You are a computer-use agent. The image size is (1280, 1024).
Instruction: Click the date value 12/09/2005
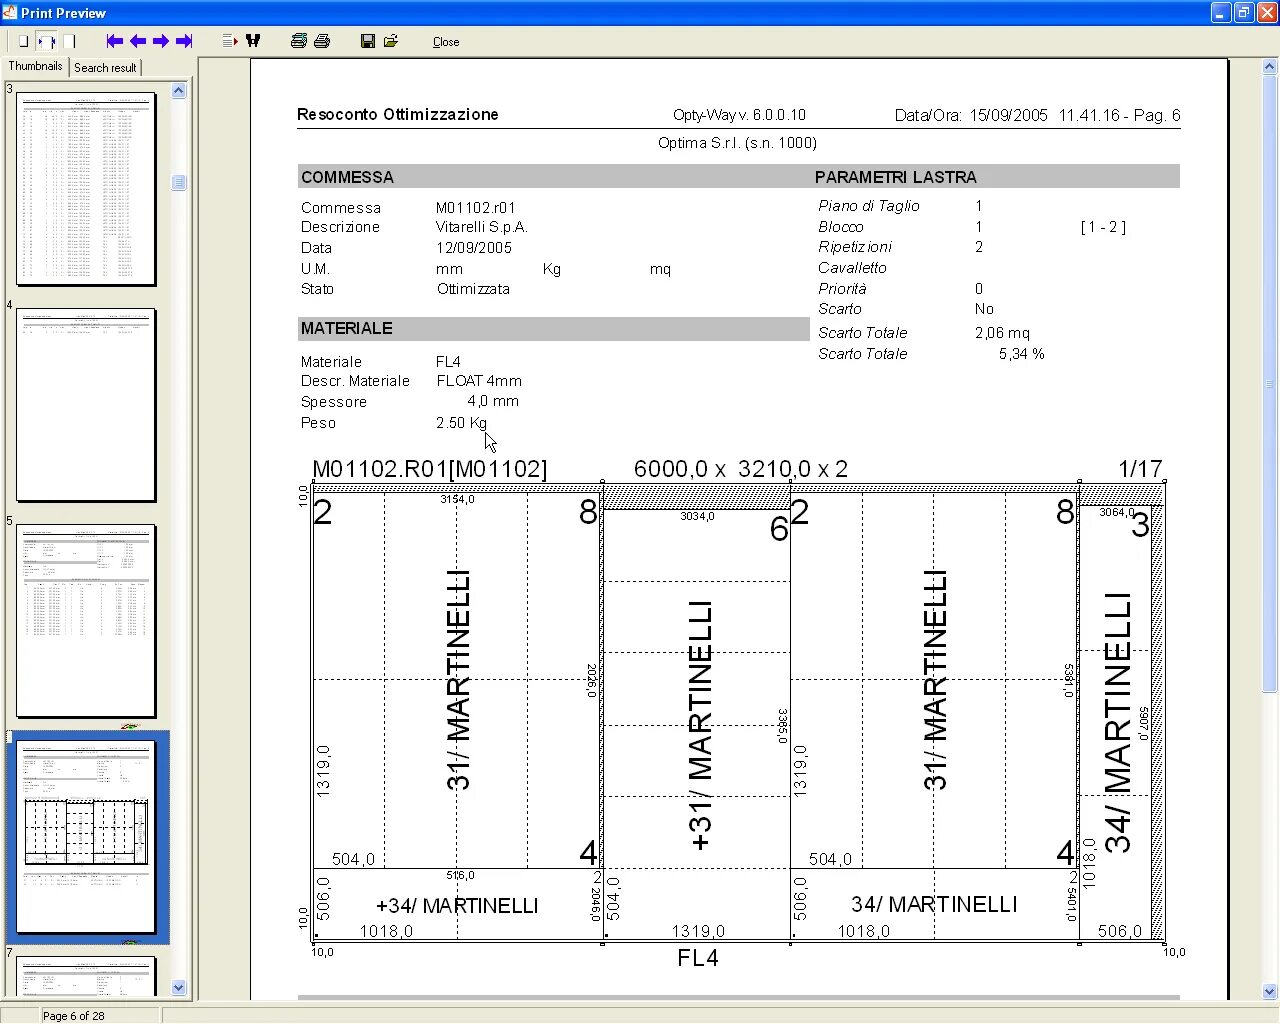tap(473, 248)
